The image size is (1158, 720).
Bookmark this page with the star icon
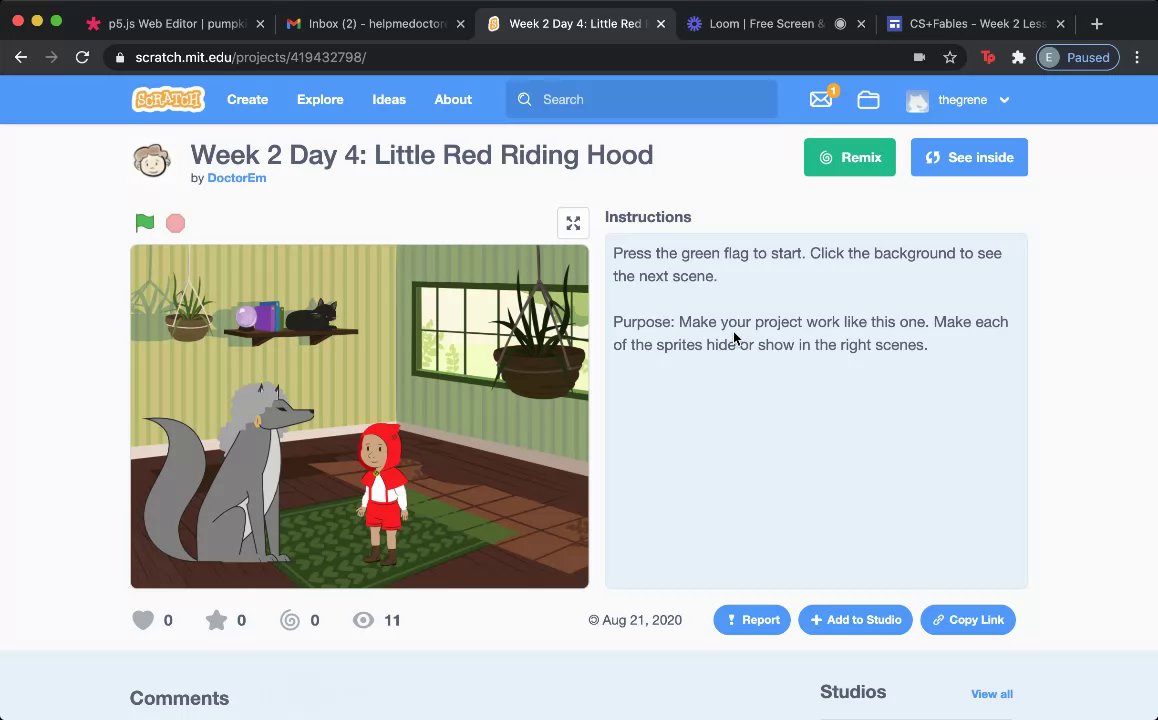click(x=950, y=57)
